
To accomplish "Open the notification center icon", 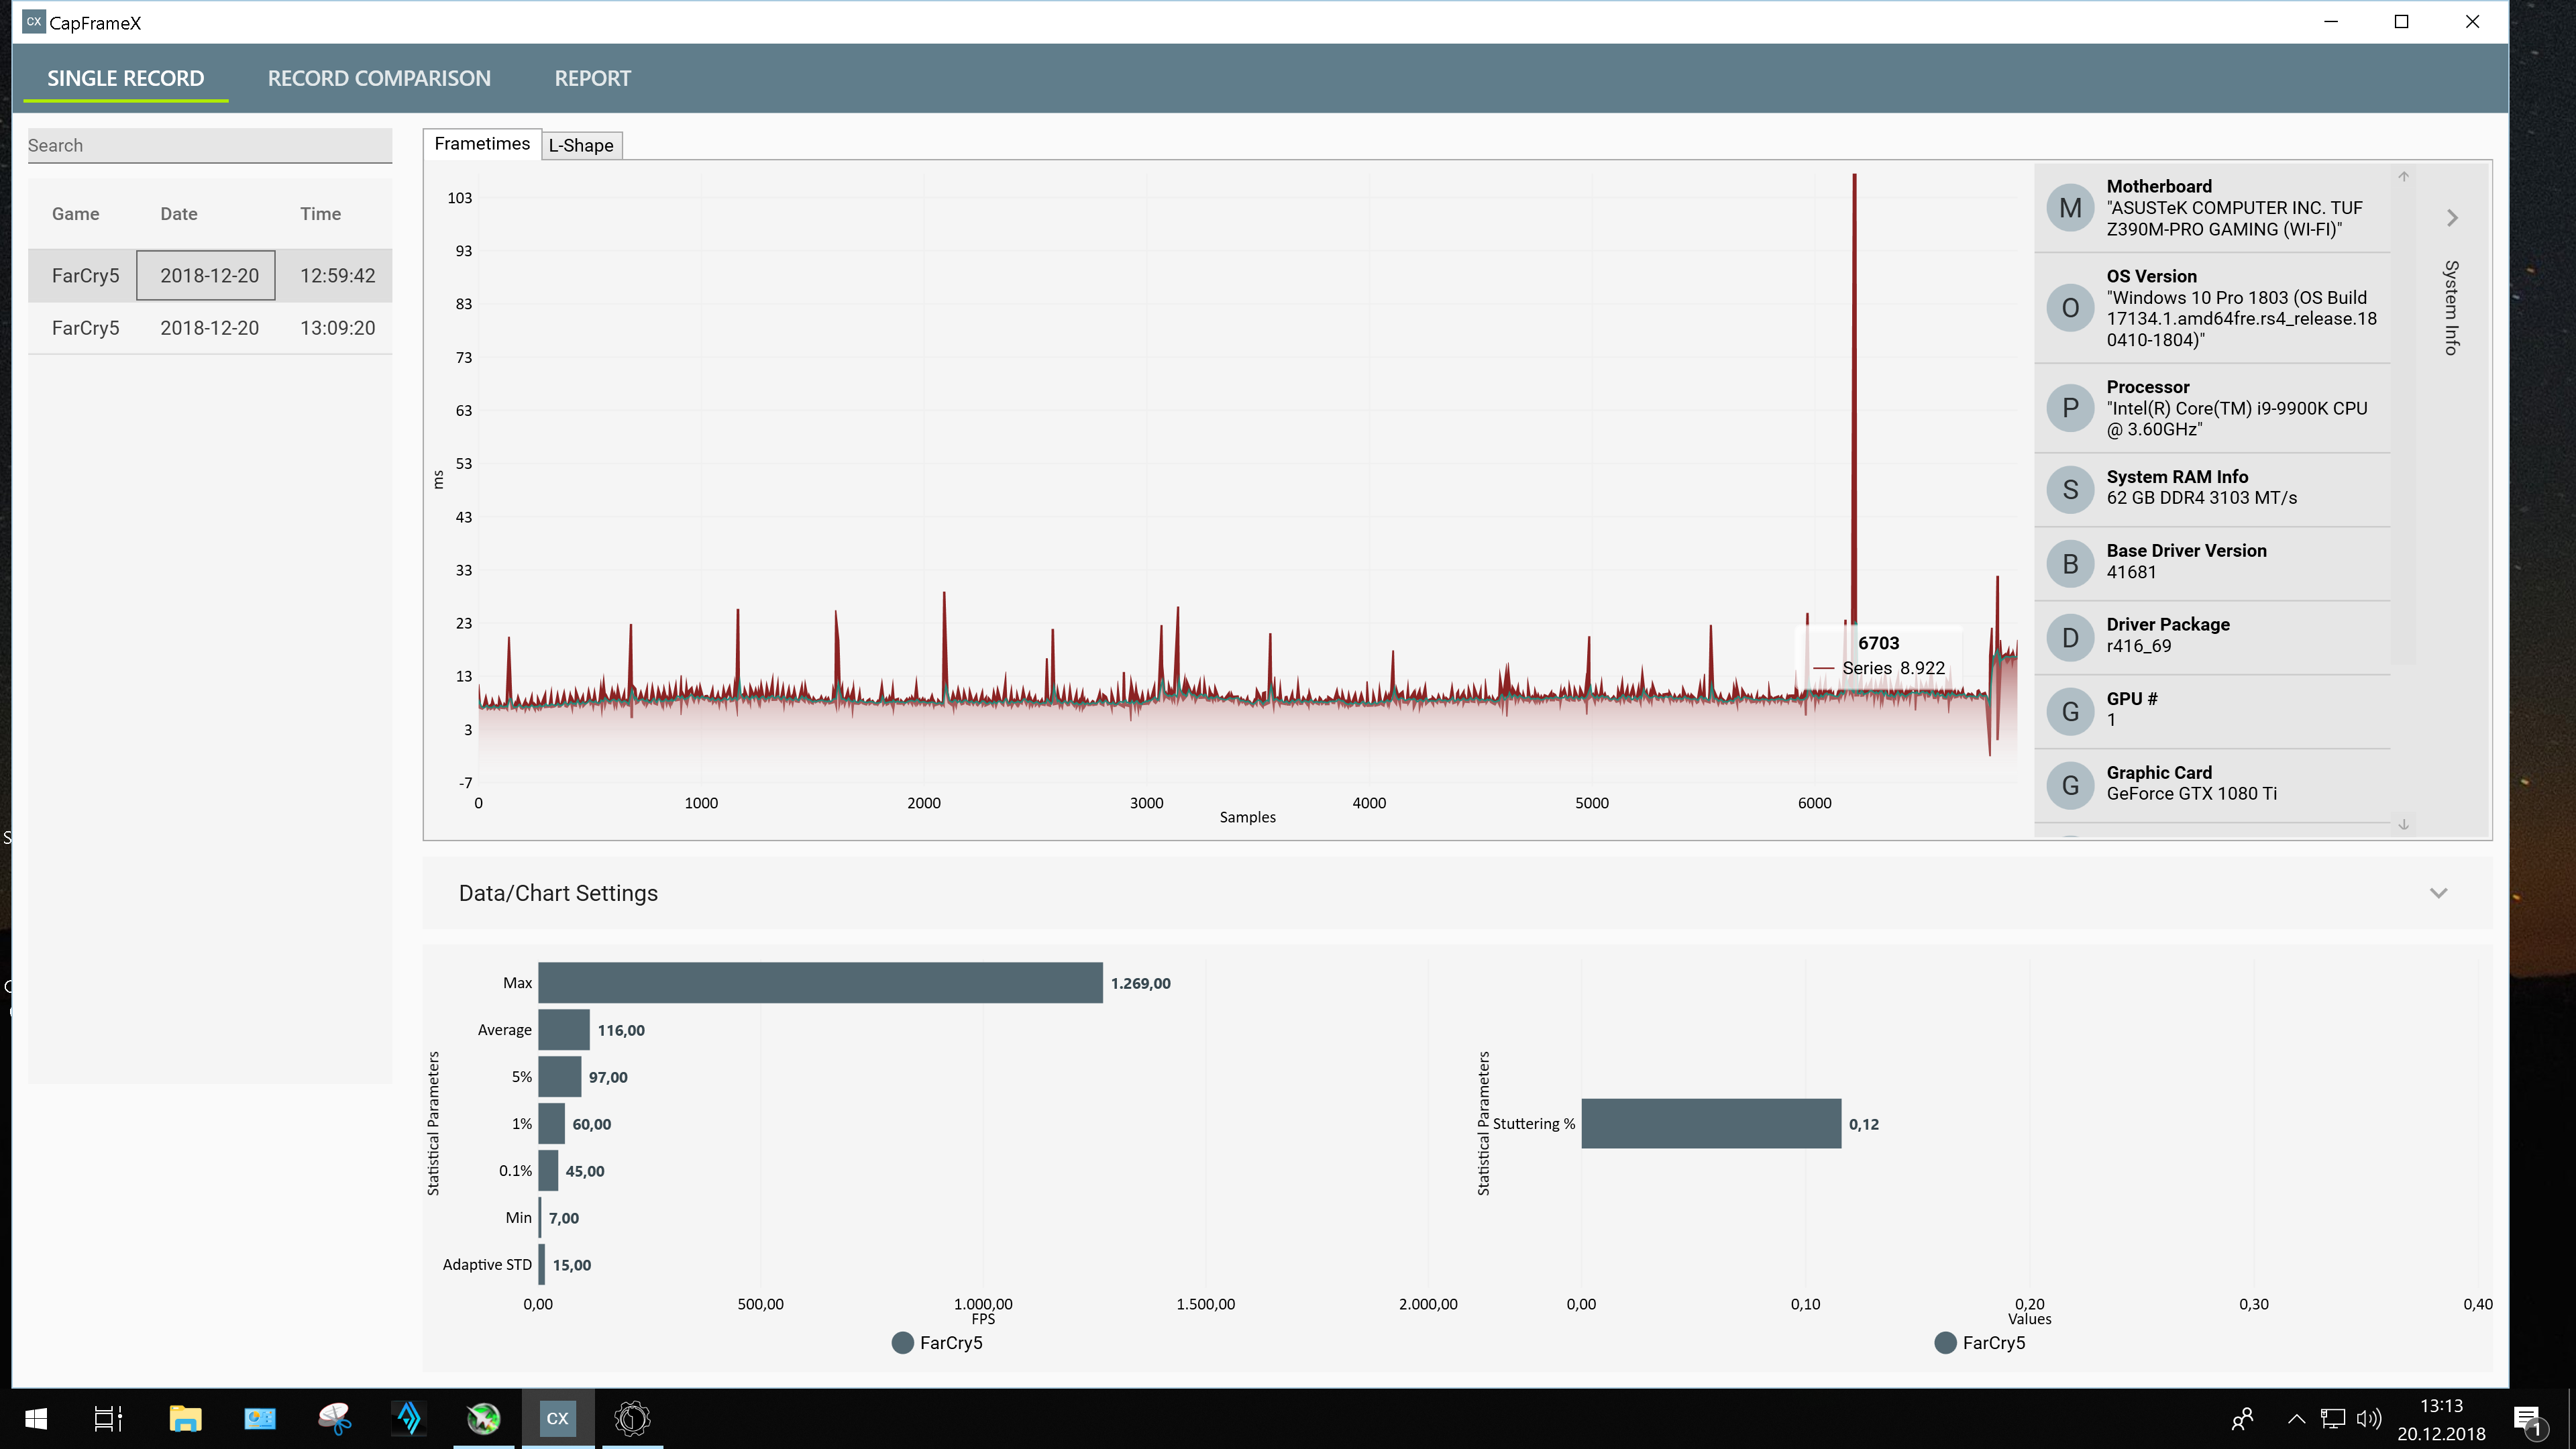I will tap(2527, 1420).
